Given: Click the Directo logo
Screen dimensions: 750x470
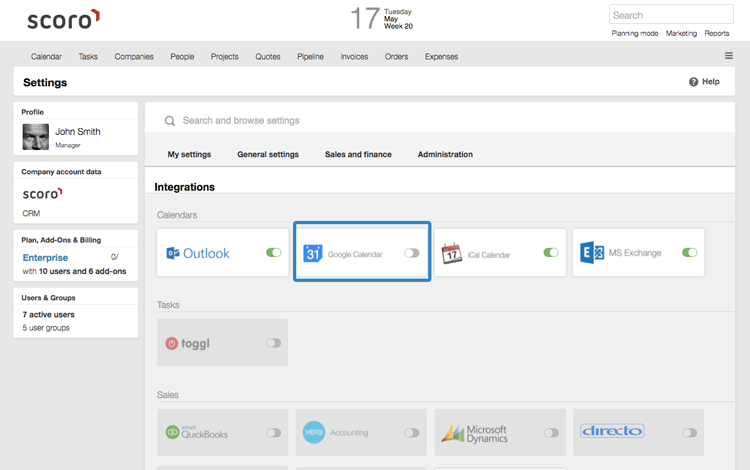Looking at the screenshot, I should tap(612, 431).
